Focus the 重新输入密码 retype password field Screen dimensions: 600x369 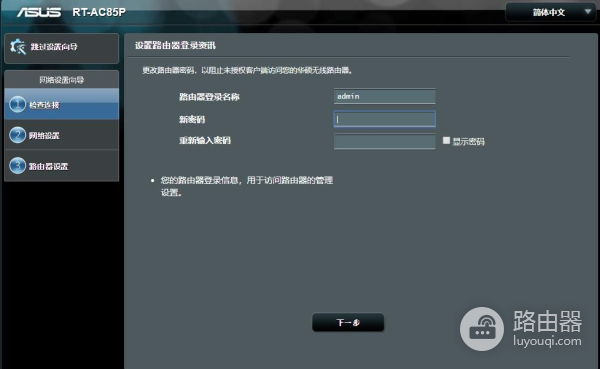point(385,141)
